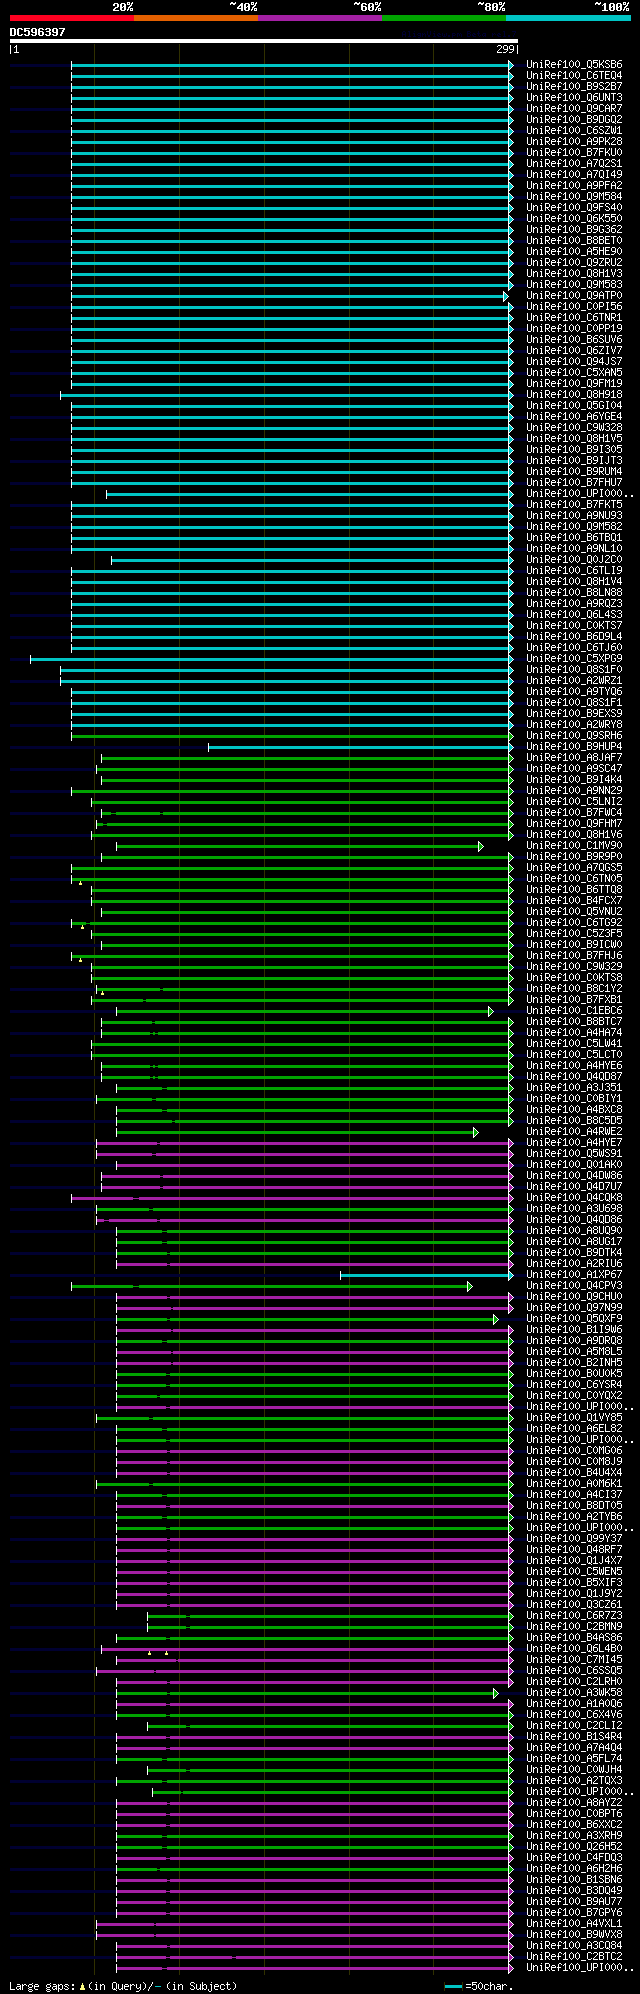Click green arrowhead on the UniRef100_C1EBC6 row
Screen dimensions: 640x1994
(x=491, y=1011)
